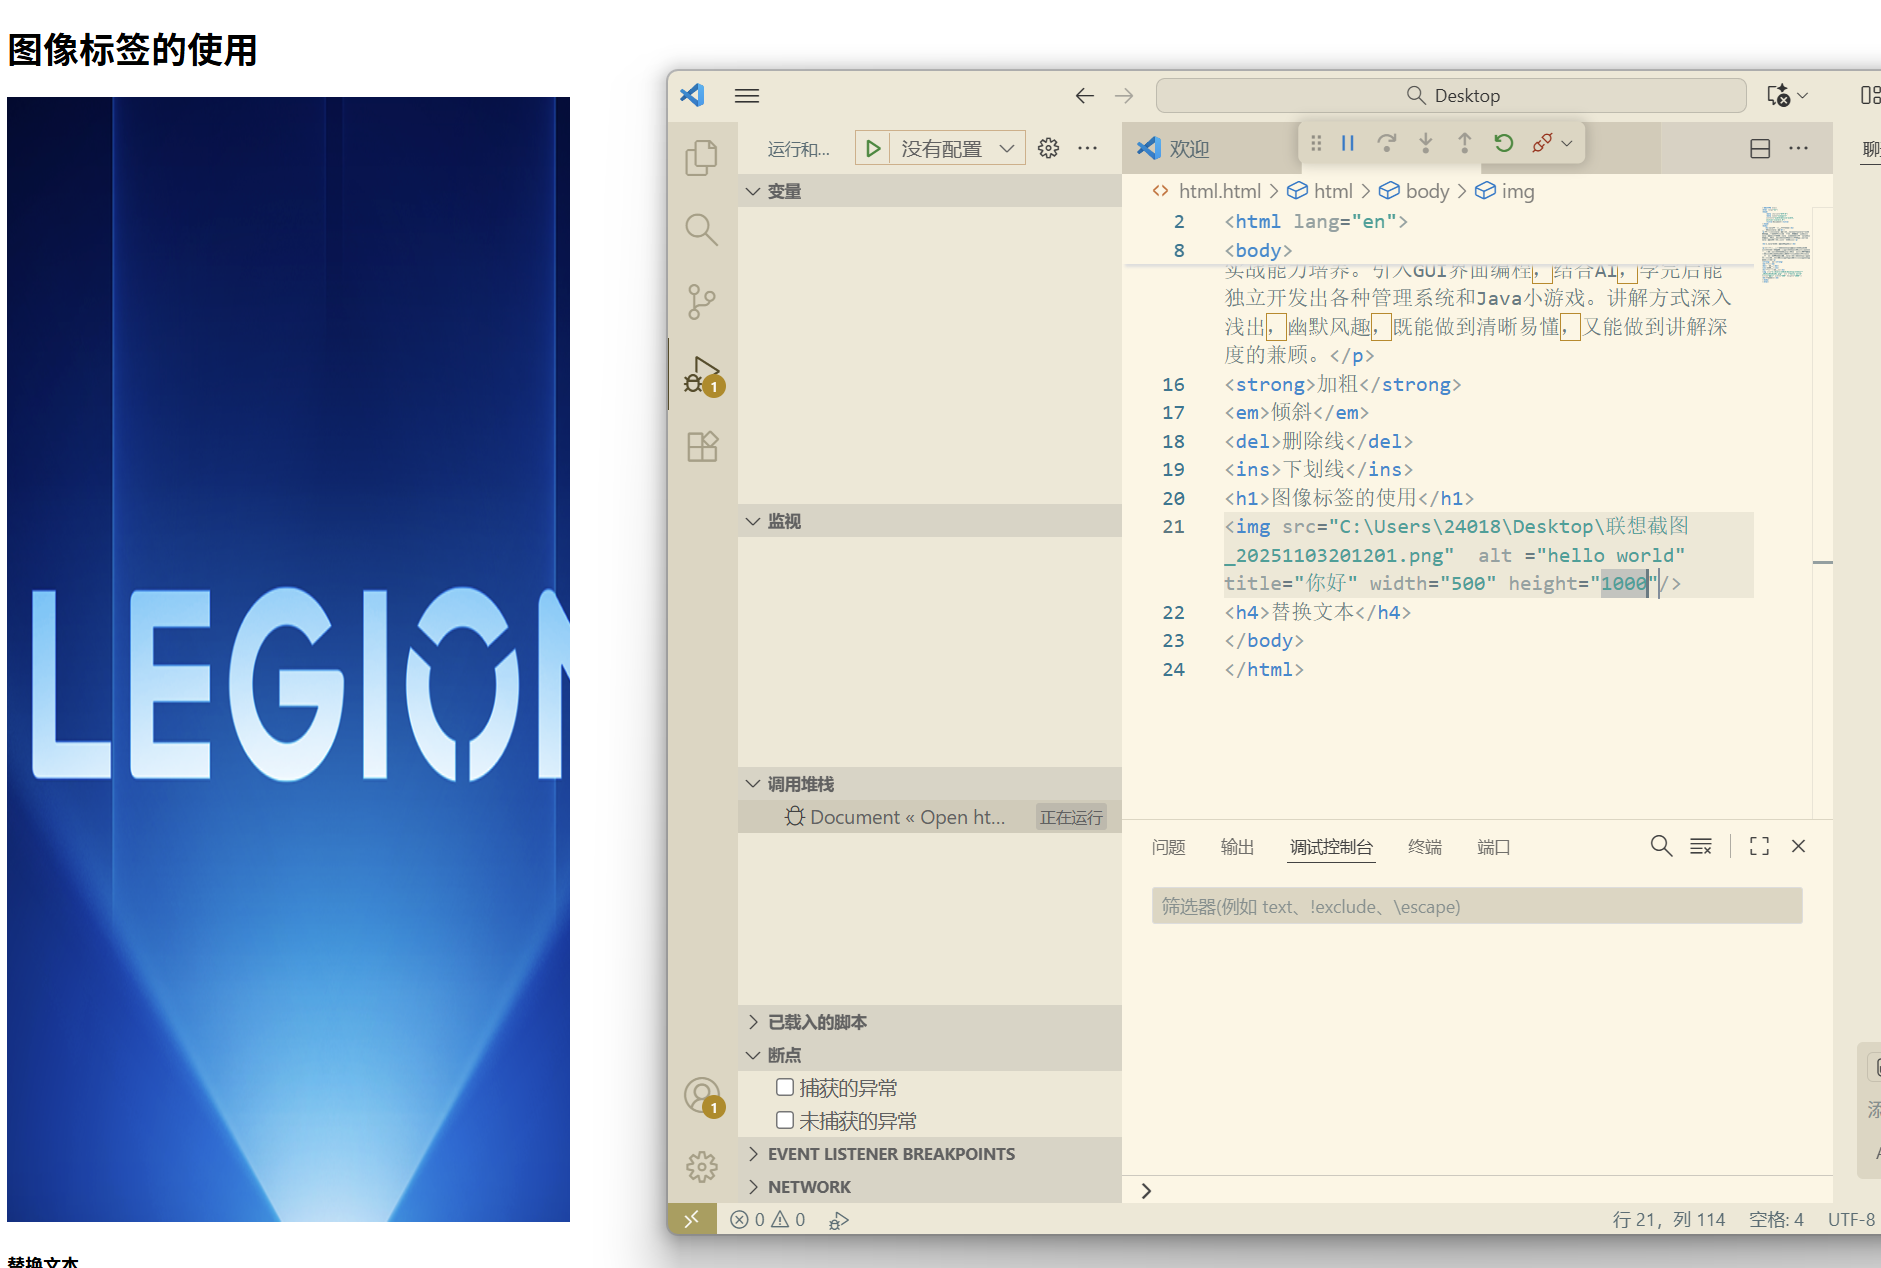Open Source Control view in activity bar
The width and height of the screenshot is (1881, 1268).
(702, 302)
